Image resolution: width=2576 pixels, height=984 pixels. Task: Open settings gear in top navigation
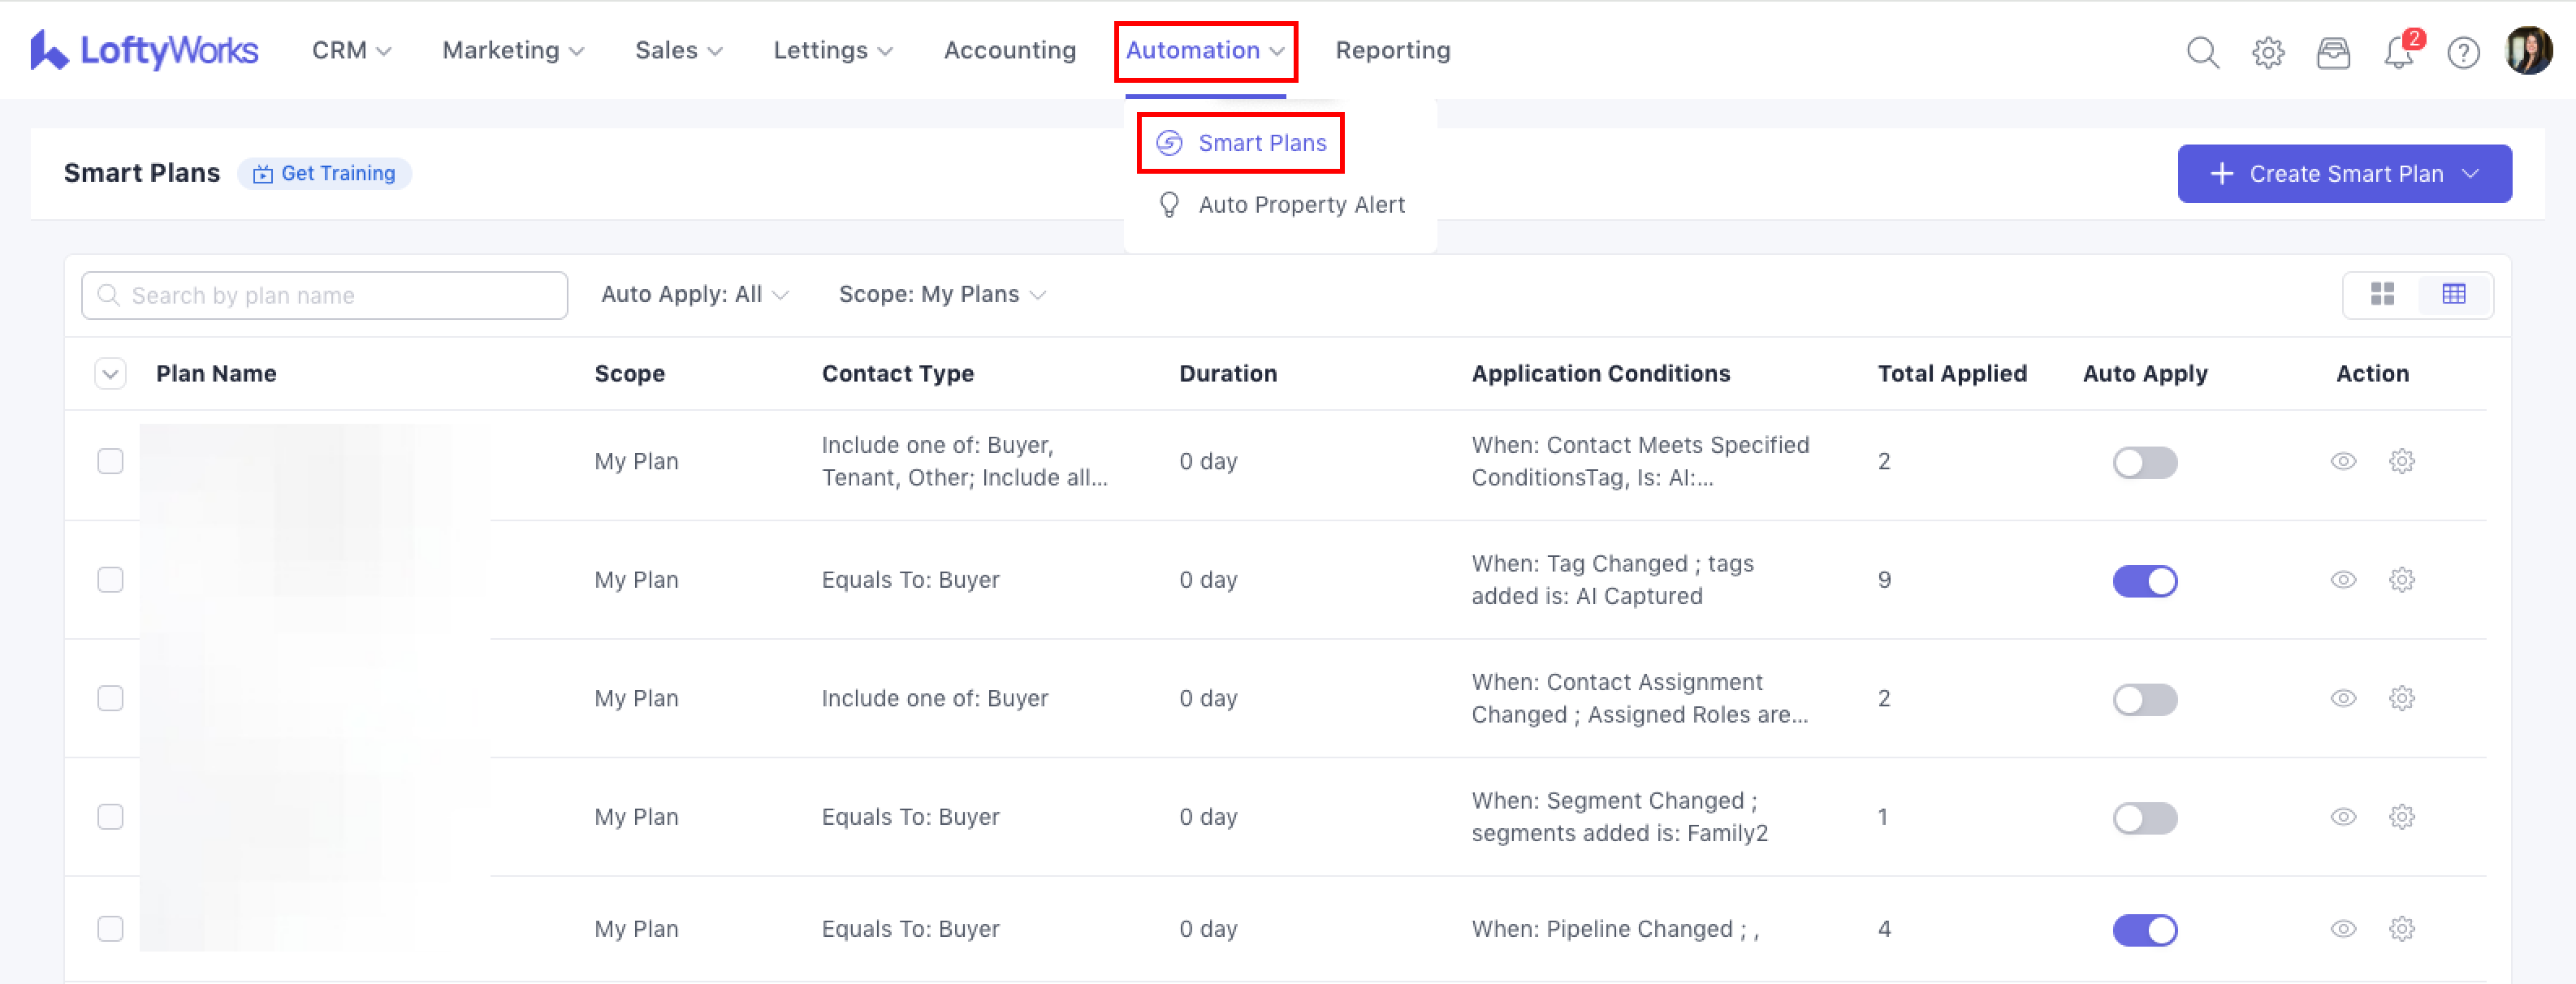pos(2267,52)
